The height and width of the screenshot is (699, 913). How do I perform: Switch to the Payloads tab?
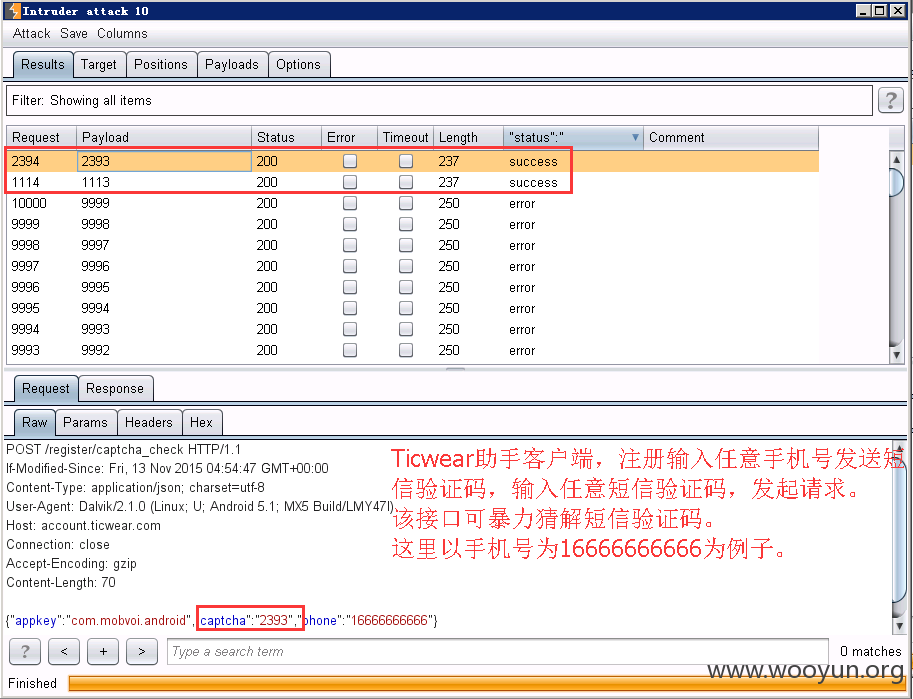point(232,65)
